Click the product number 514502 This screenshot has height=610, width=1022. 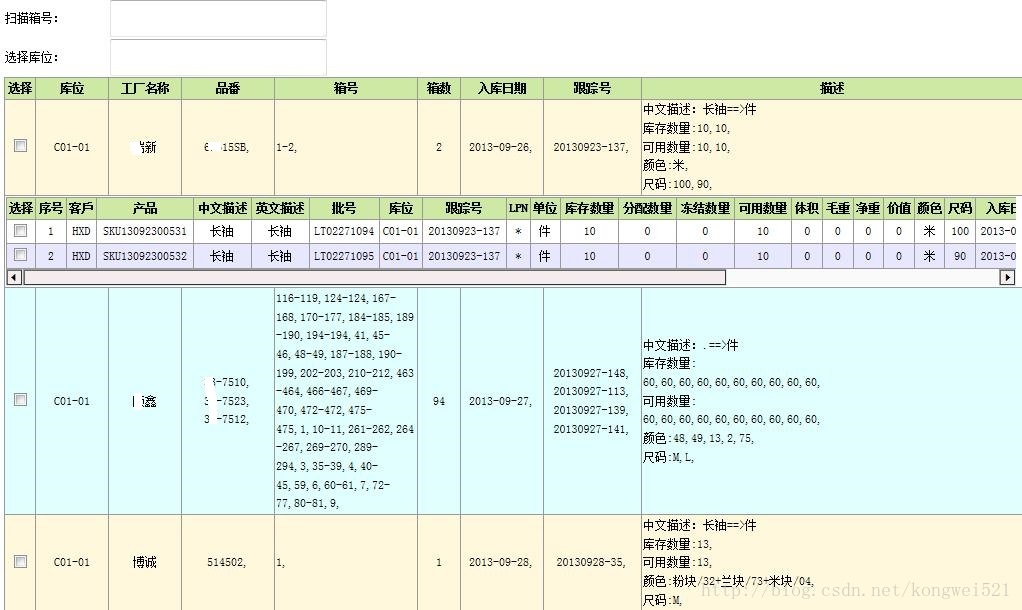[x=226, y=562]
